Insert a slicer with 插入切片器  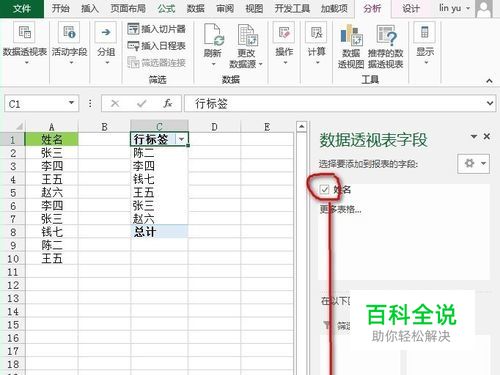156,29
